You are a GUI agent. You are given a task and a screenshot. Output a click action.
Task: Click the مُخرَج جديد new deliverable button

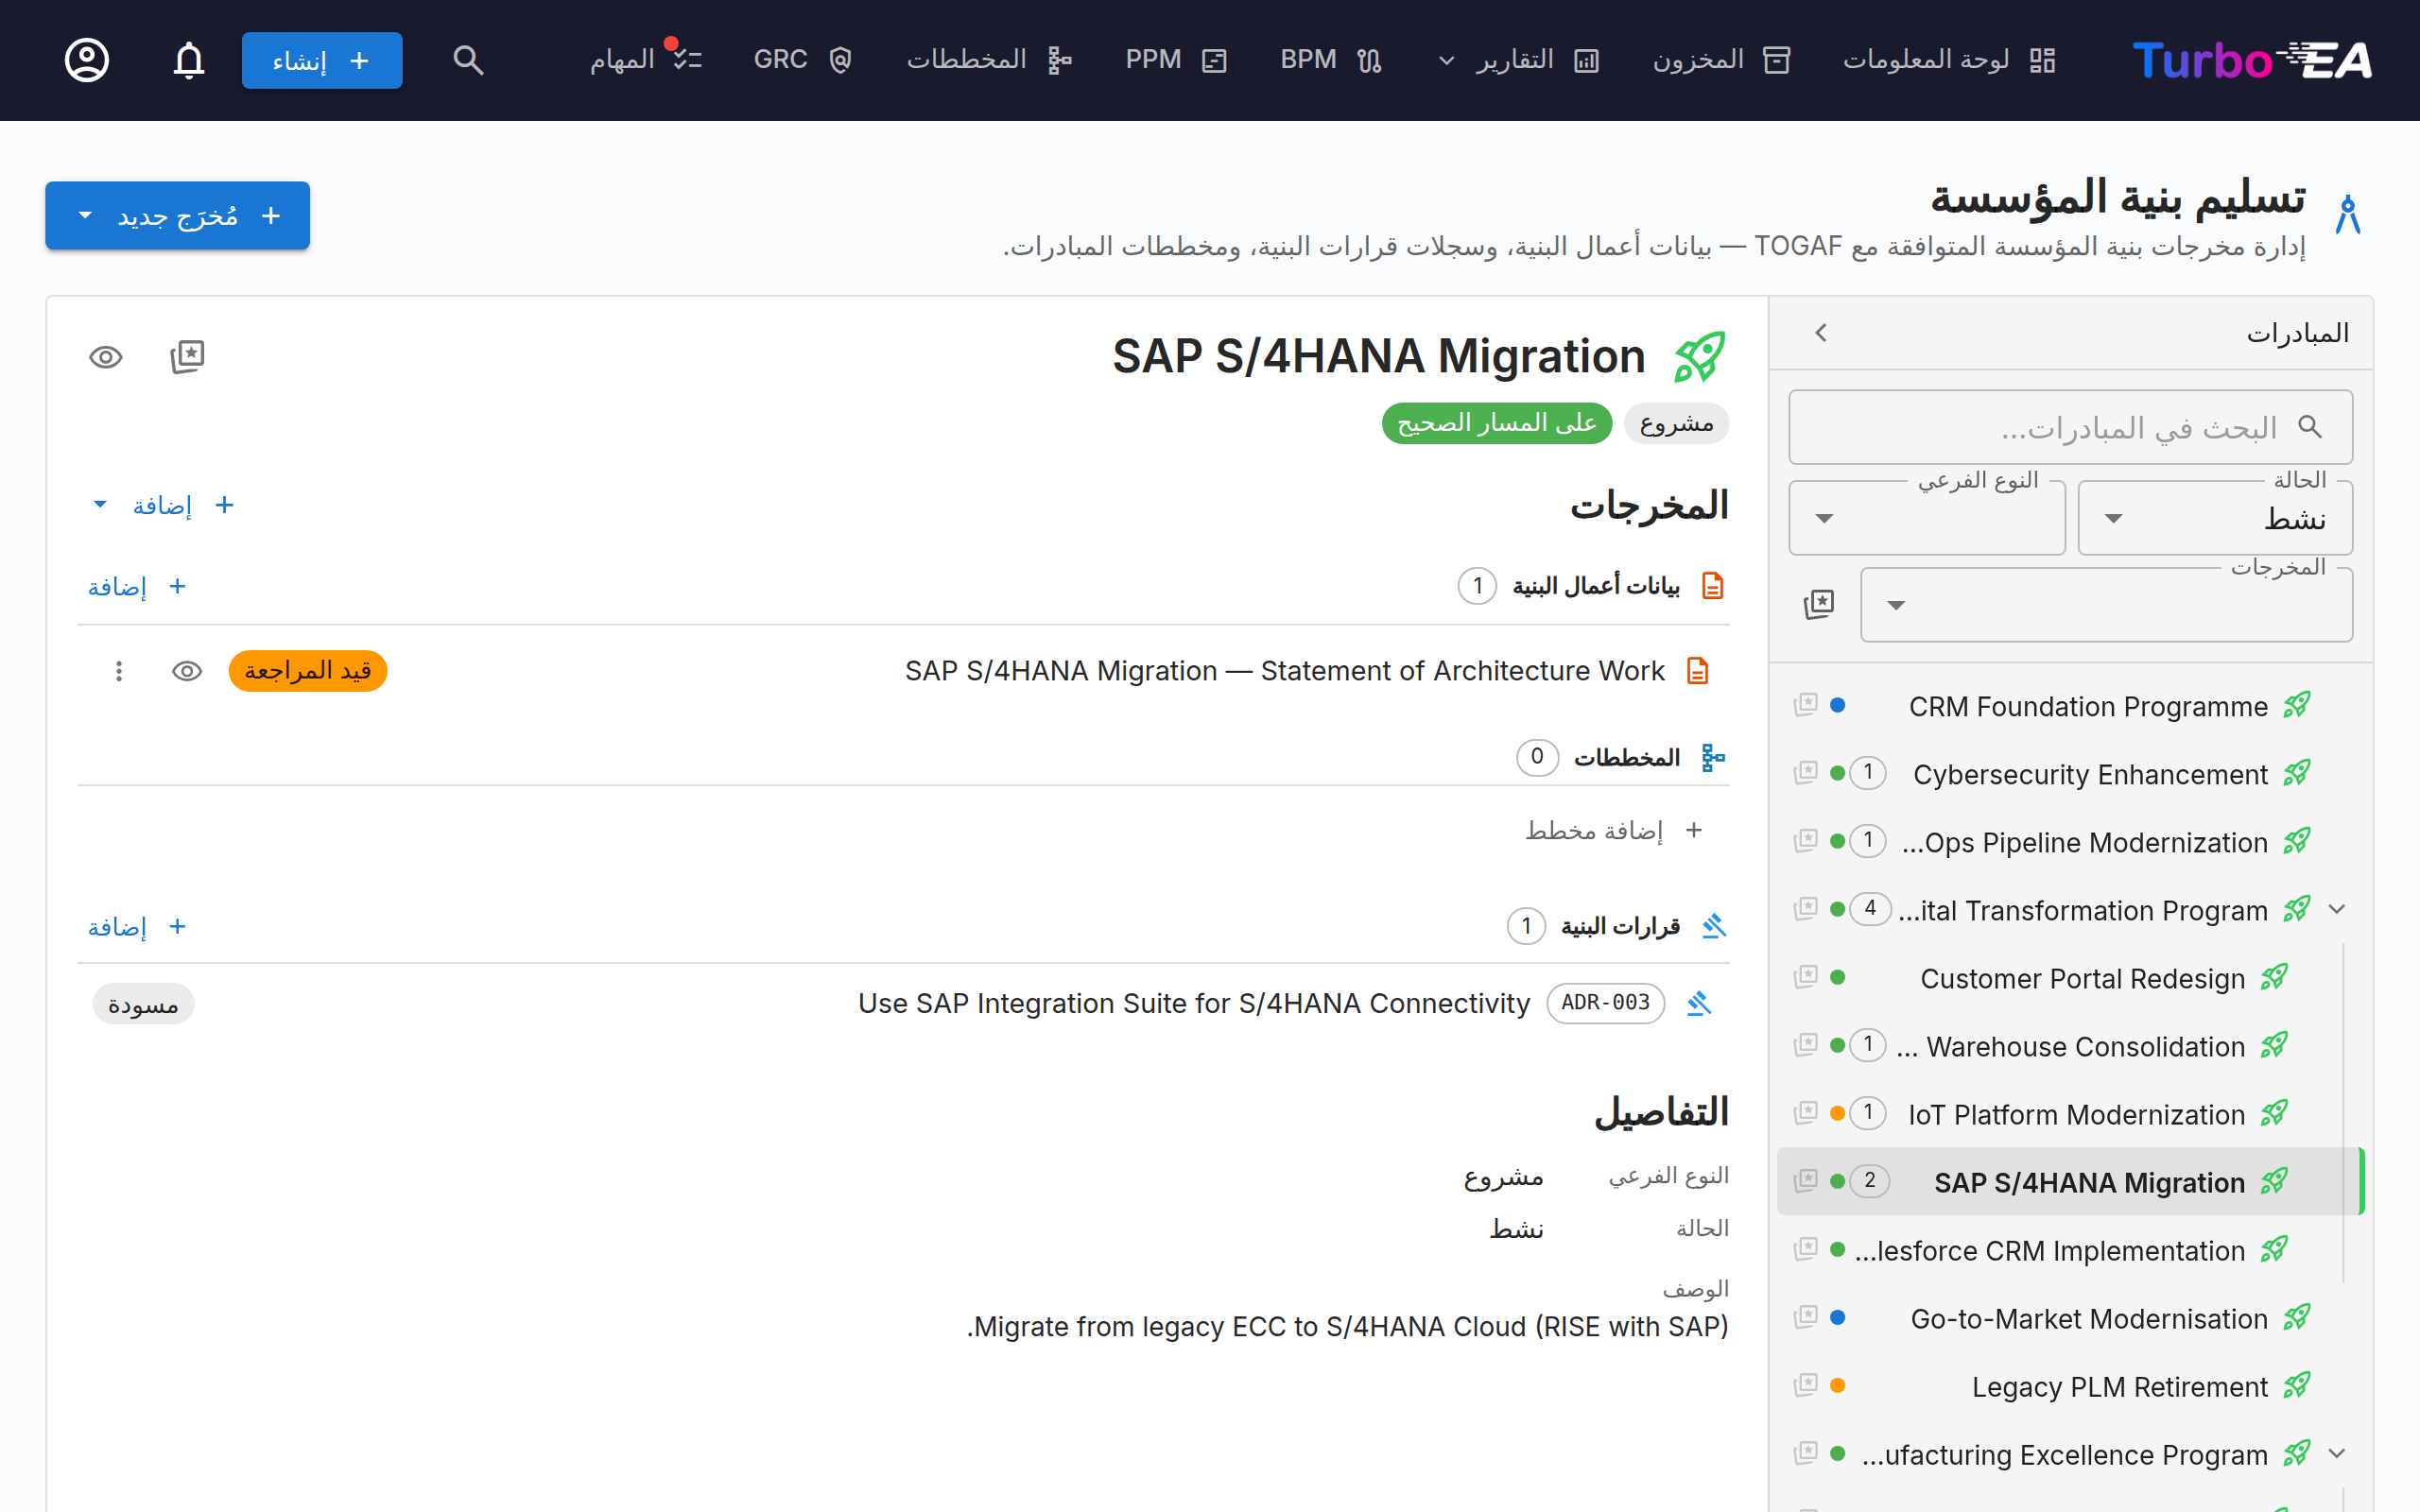[x=177, y=215]
